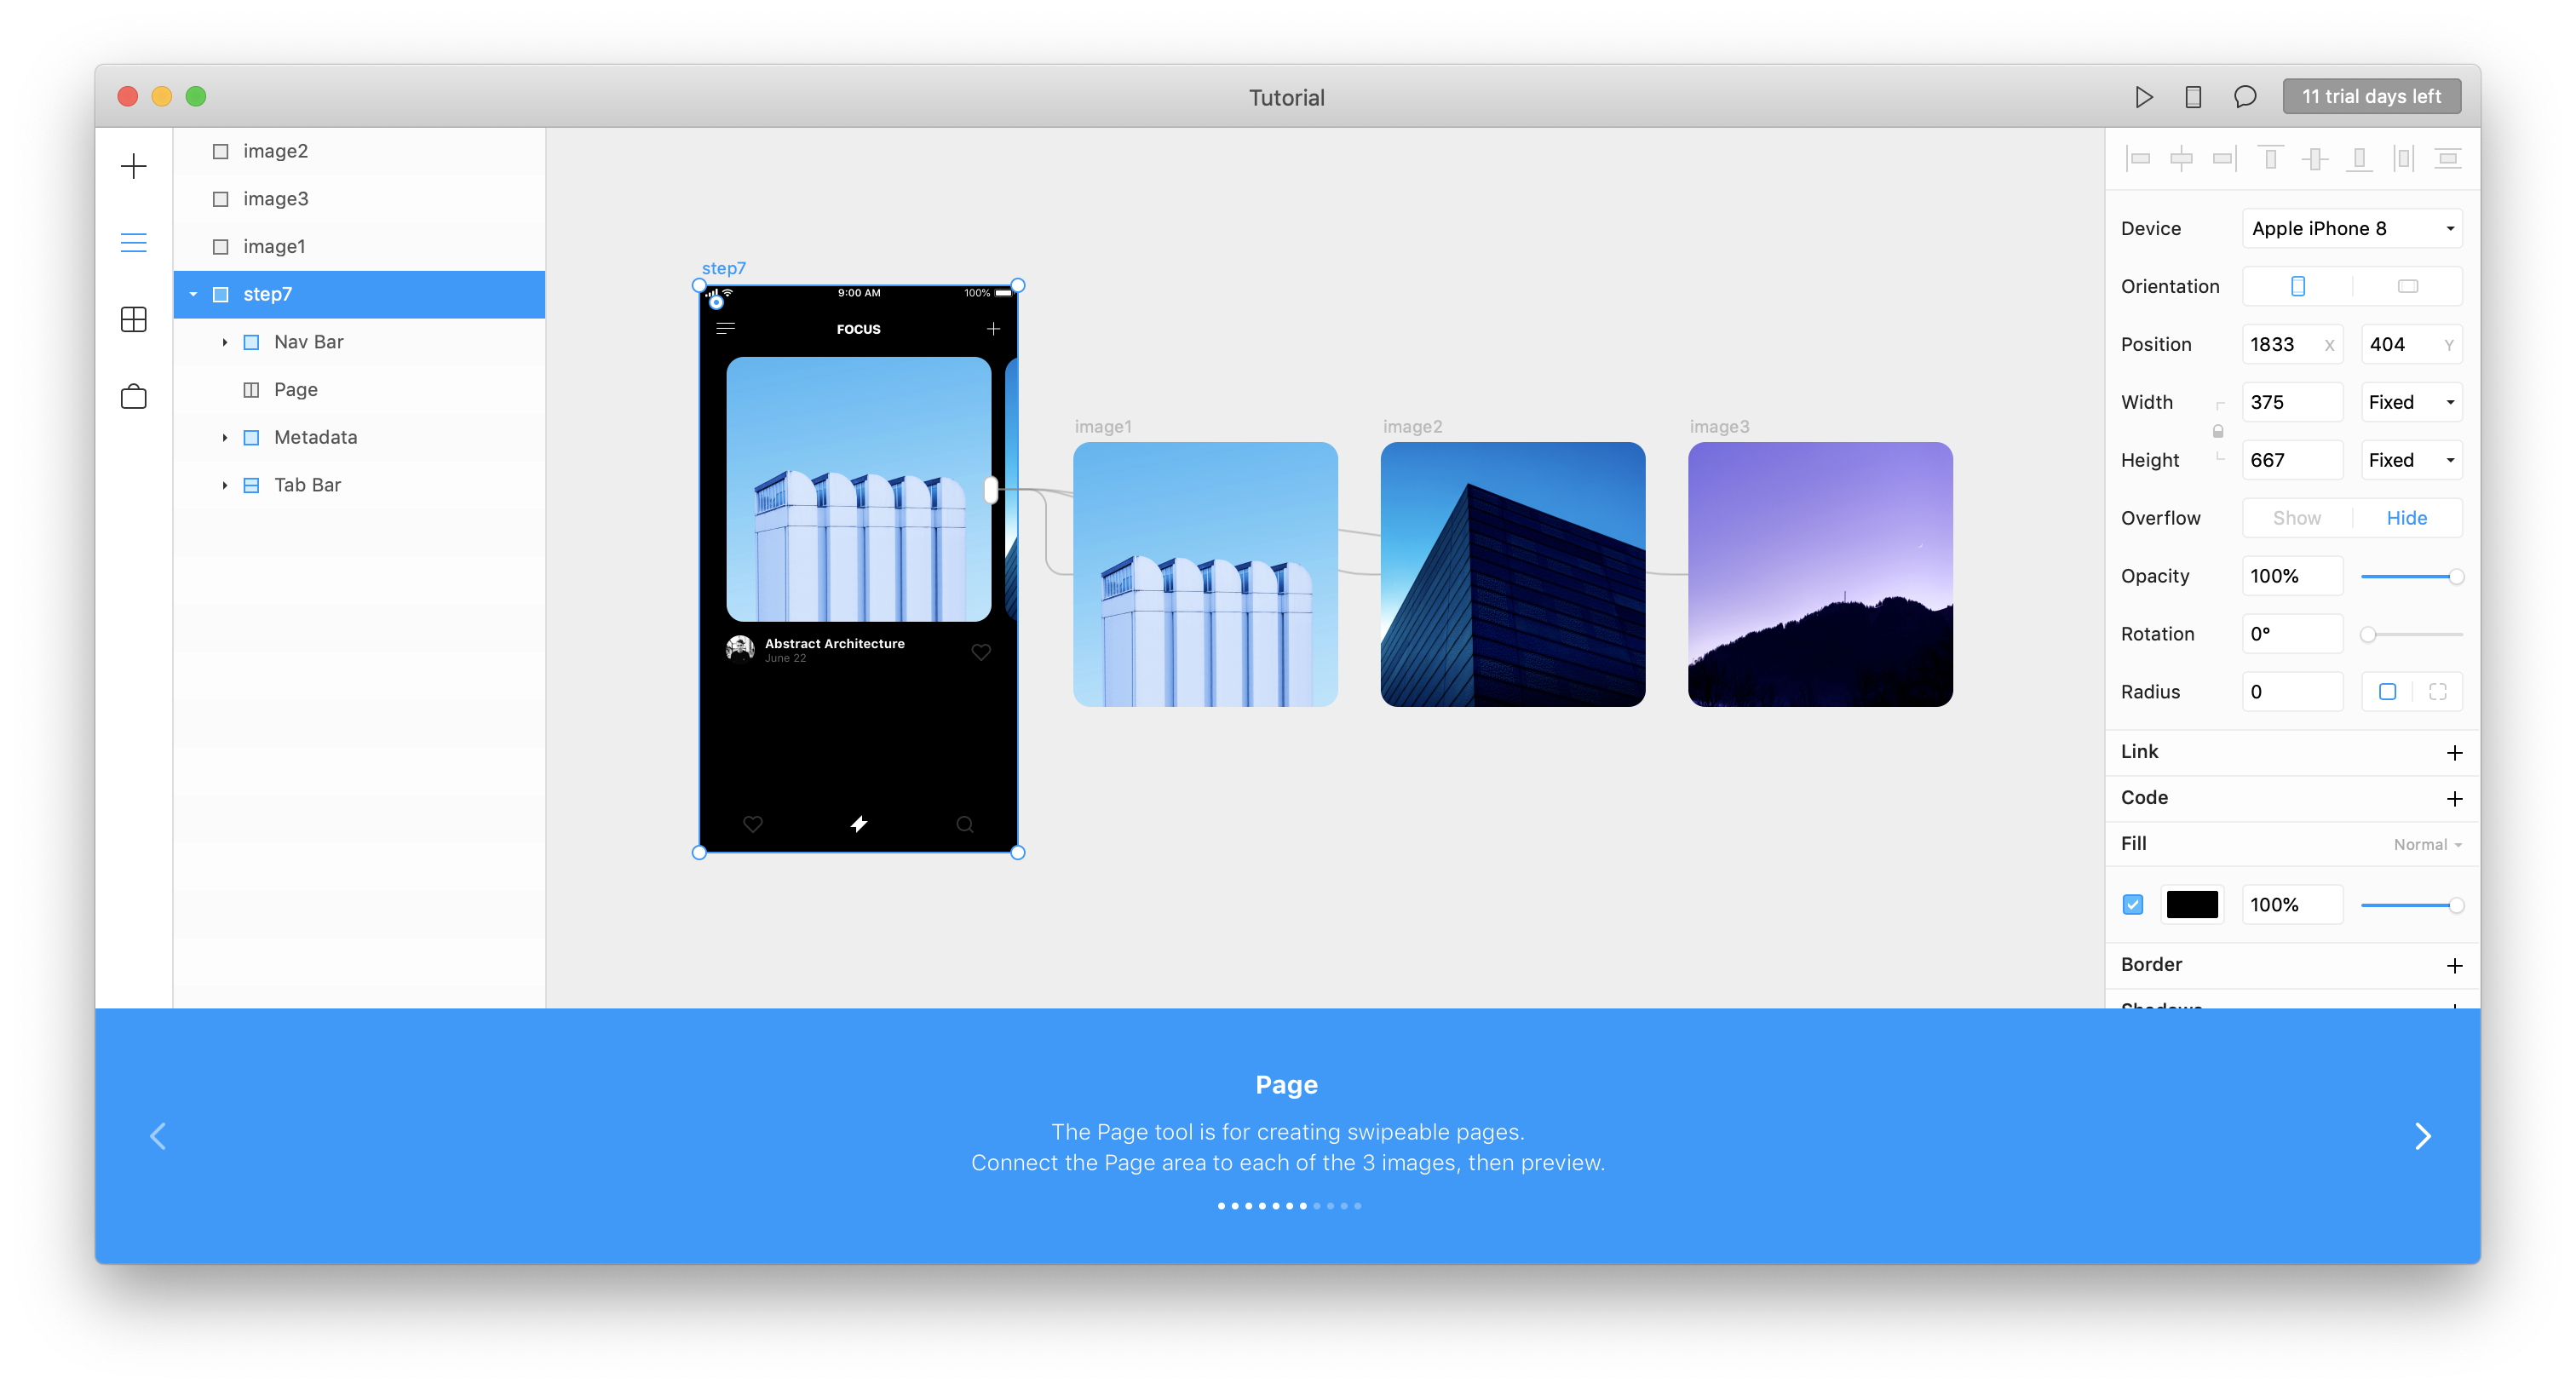This screenshot has width=2576, height=1390.
Task: Click the align top edges icon
Action: tap(2270, 158)
